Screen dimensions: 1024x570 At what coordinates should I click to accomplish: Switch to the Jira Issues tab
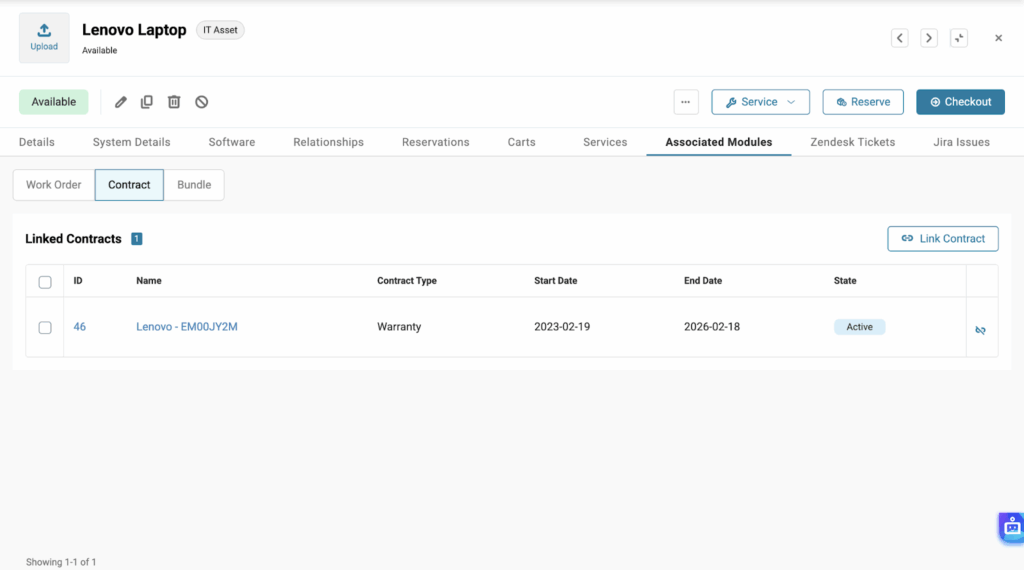[961, 142]
